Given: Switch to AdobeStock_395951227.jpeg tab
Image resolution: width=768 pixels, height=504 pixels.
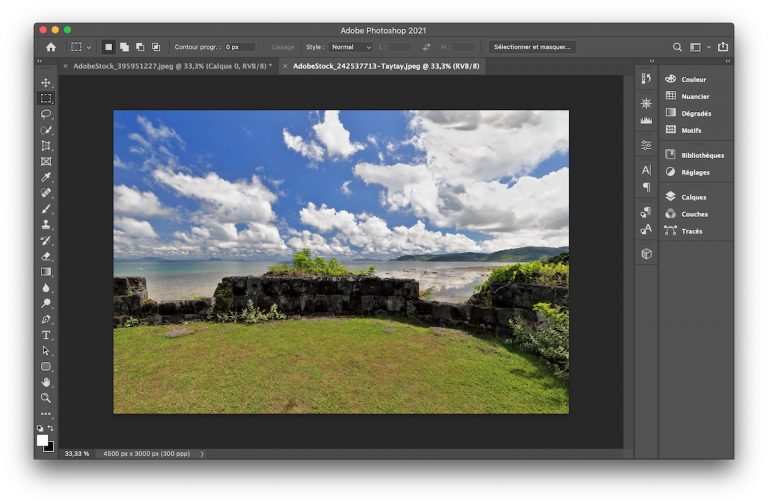Looking at the screenshot, I should coord(172,66).
